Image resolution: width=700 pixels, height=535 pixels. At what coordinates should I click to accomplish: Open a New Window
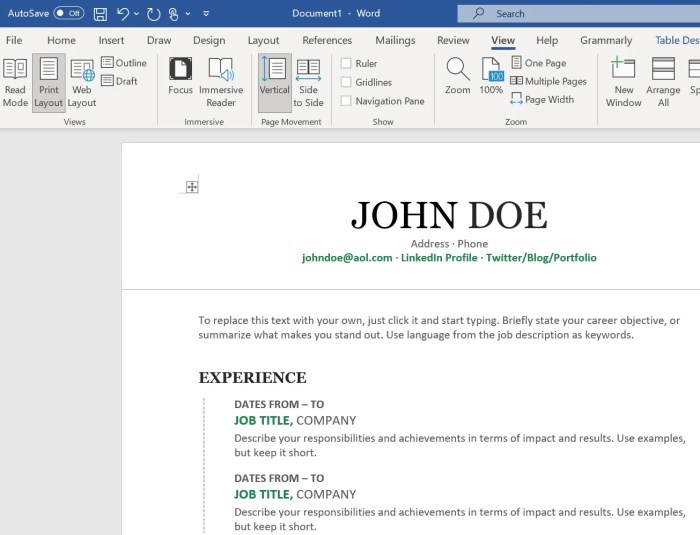tap(623, 83)
